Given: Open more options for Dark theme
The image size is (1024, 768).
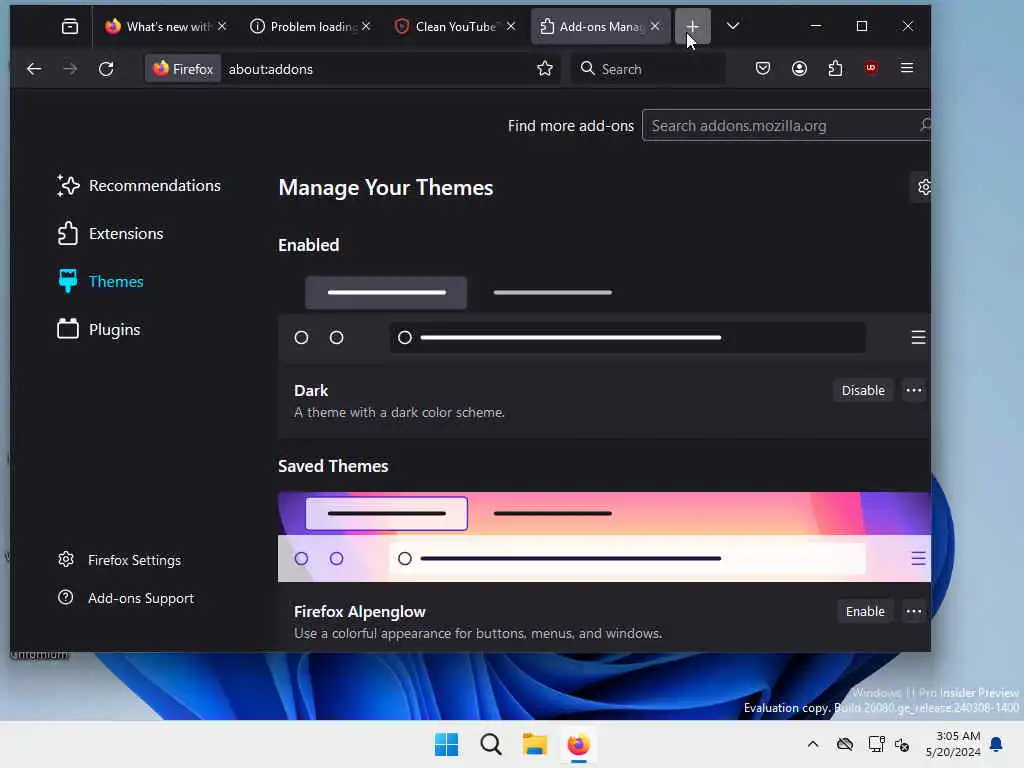Looking at the screenshot, I should (914, 391).
